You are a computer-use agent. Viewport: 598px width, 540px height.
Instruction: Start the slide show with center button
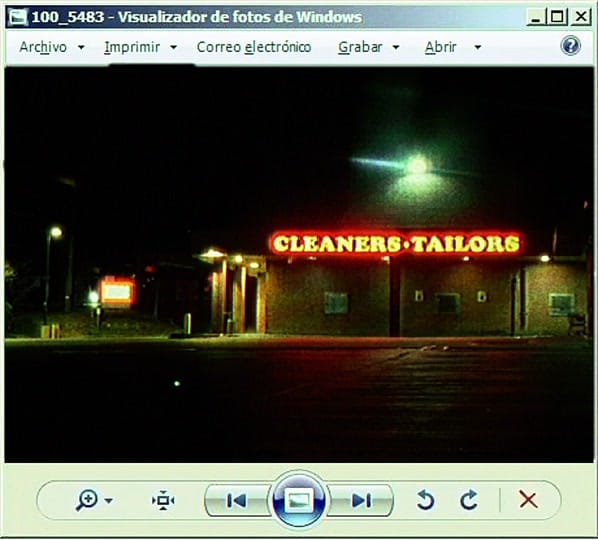pyautogui.click(x=299, y=500)
